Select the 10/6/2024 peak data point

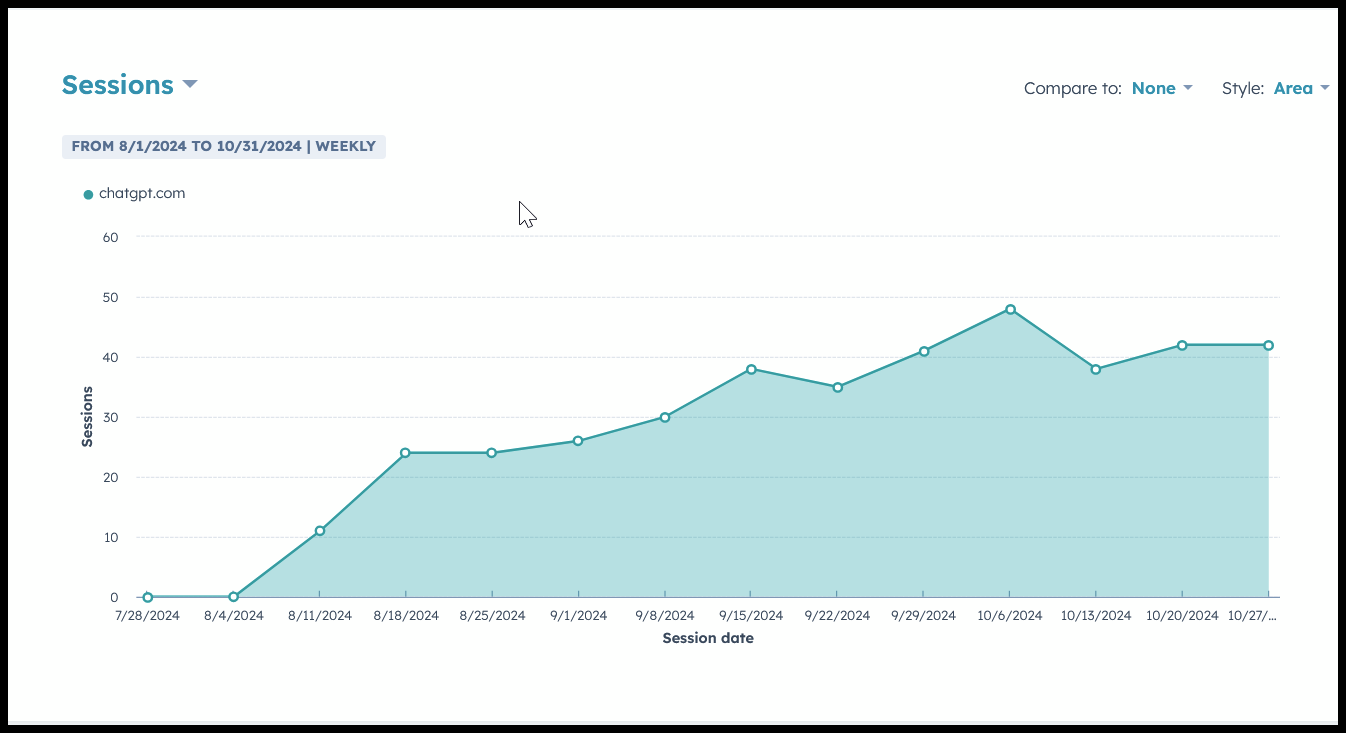click(1010, 309)
